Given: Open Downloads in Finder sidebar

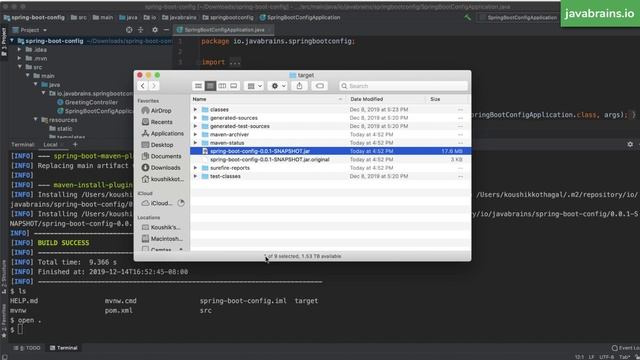Looking at the screenshot, I should click(x=161, y=168).
